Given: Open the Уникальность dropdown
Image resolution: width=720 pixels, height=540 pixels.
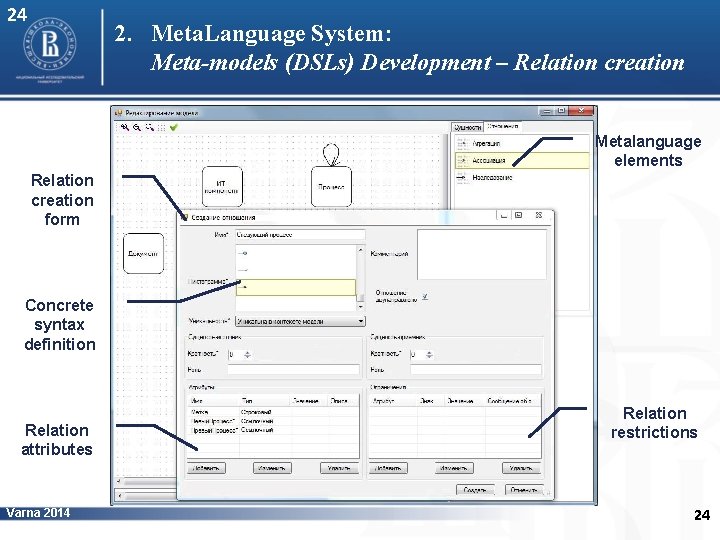Looking at the screenshot, I should 300,321.
